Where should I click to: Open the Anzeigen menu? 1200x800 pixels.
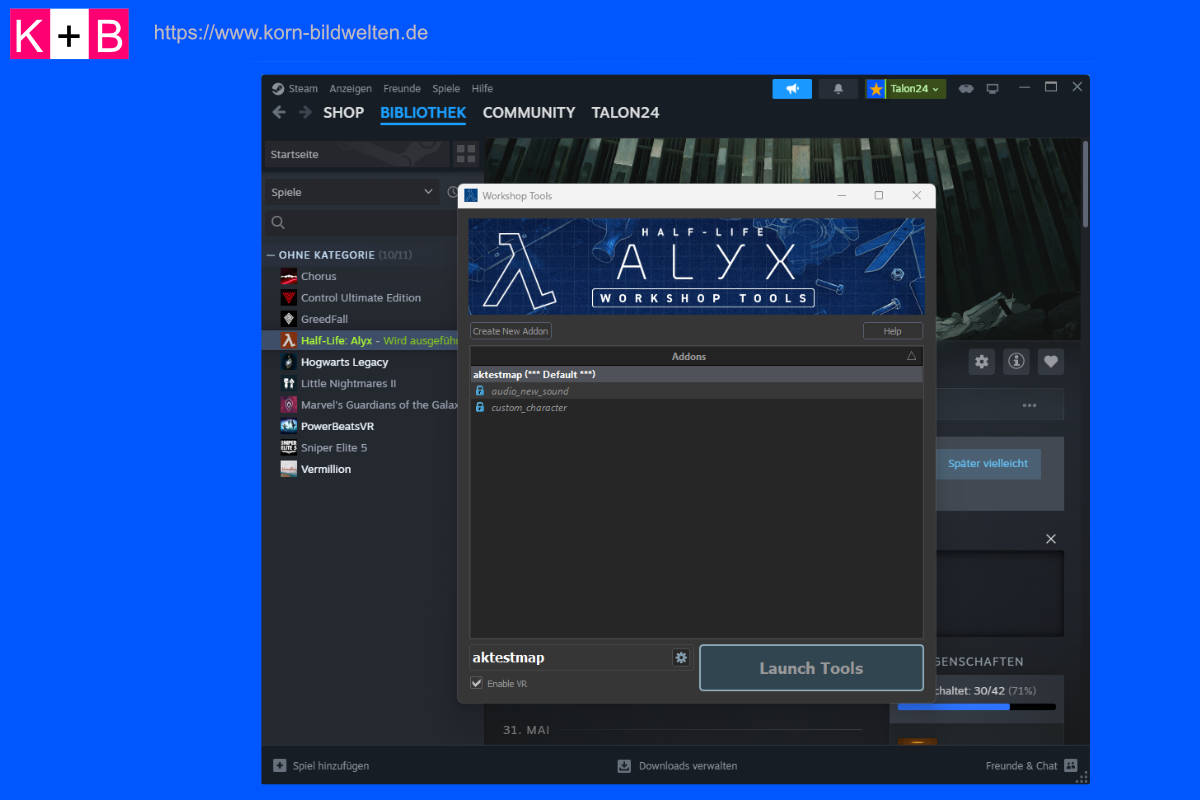350,88
